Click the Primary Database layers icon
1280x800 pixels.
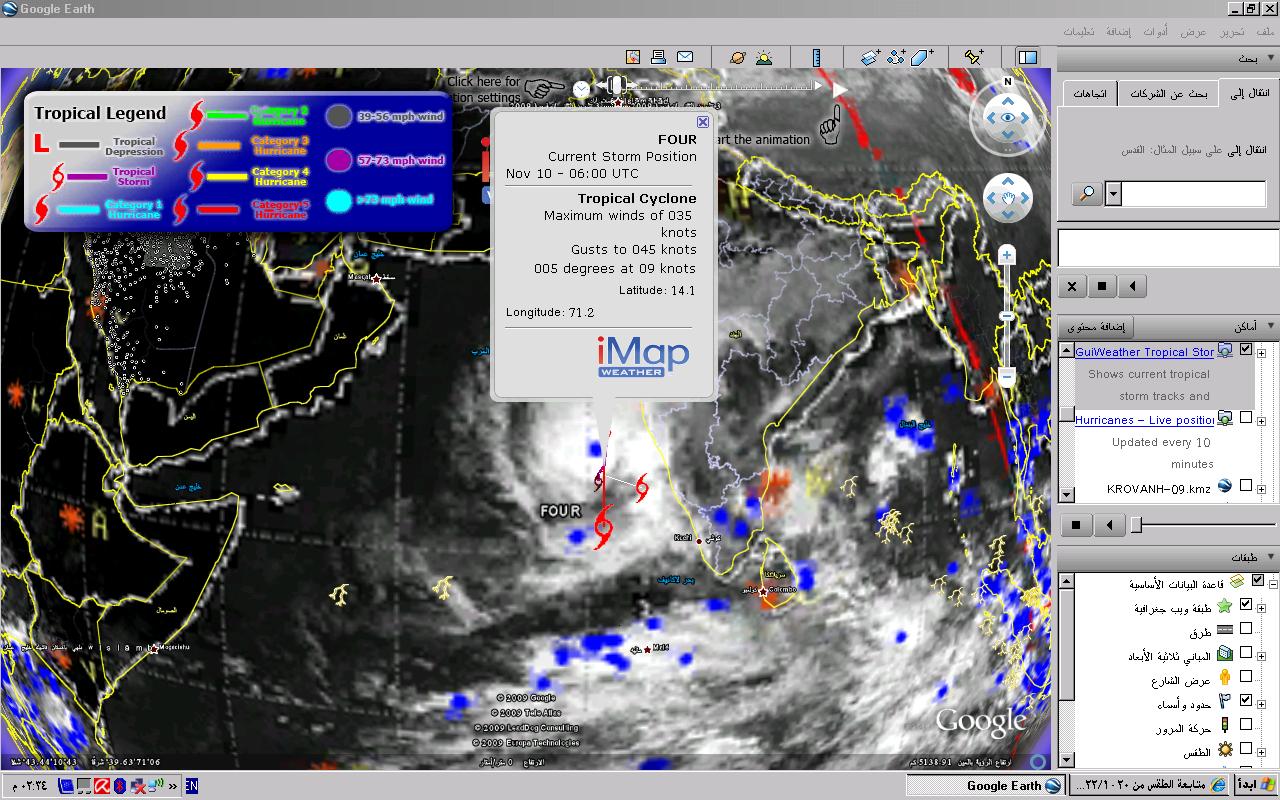point(1237,582)
